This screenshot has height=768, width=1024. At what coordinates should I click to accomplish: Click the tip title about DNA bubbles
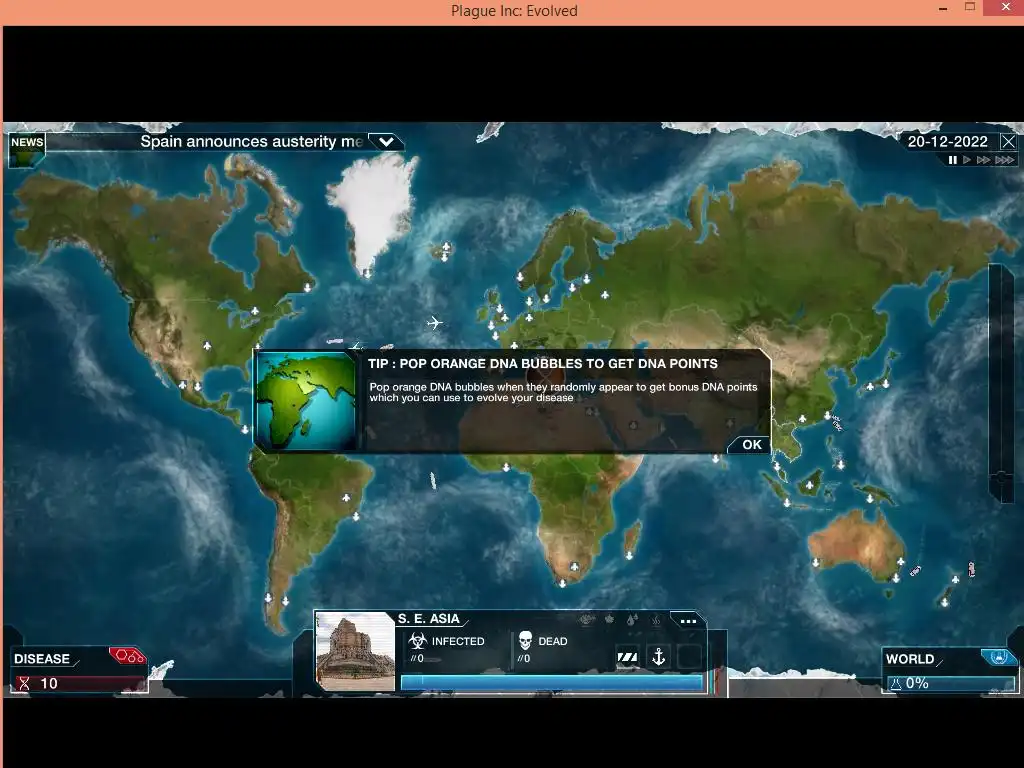click(542, 364)
